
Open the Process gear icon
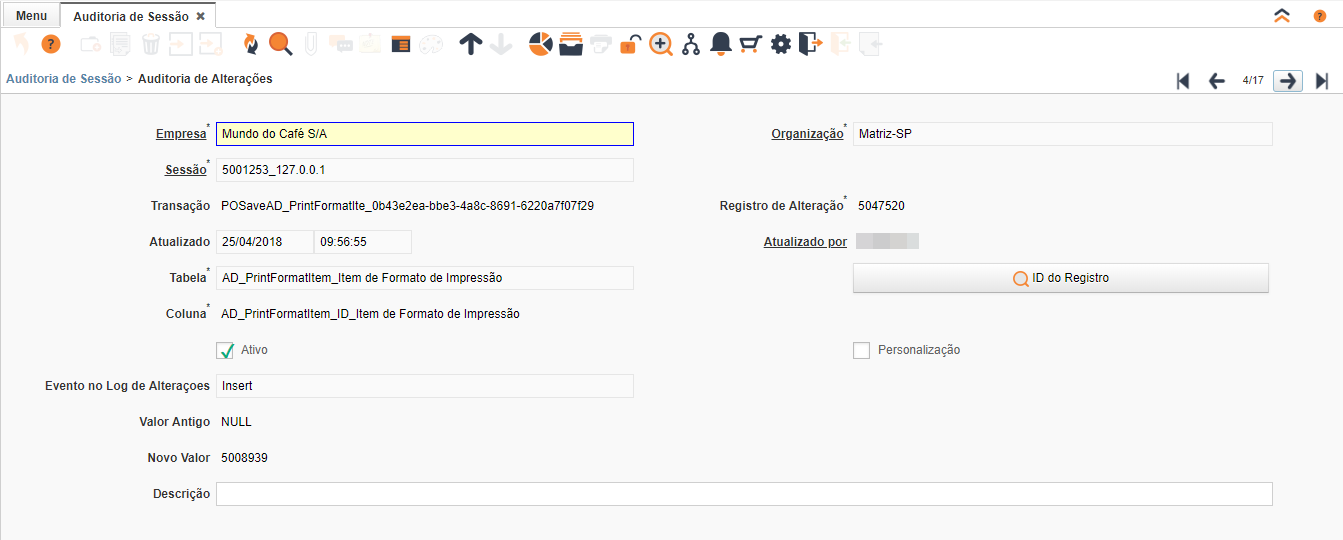[781, 44]
